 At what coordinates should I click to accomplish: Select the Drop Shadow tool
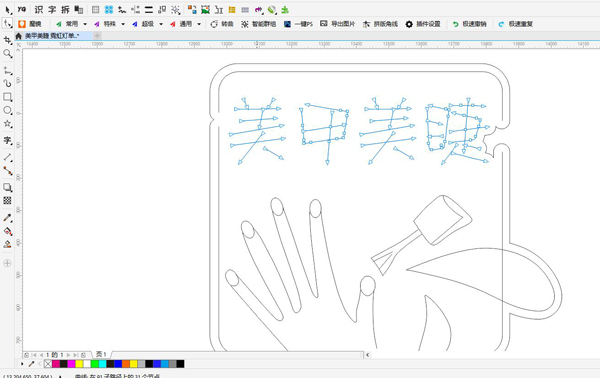[x=7, y=187]
